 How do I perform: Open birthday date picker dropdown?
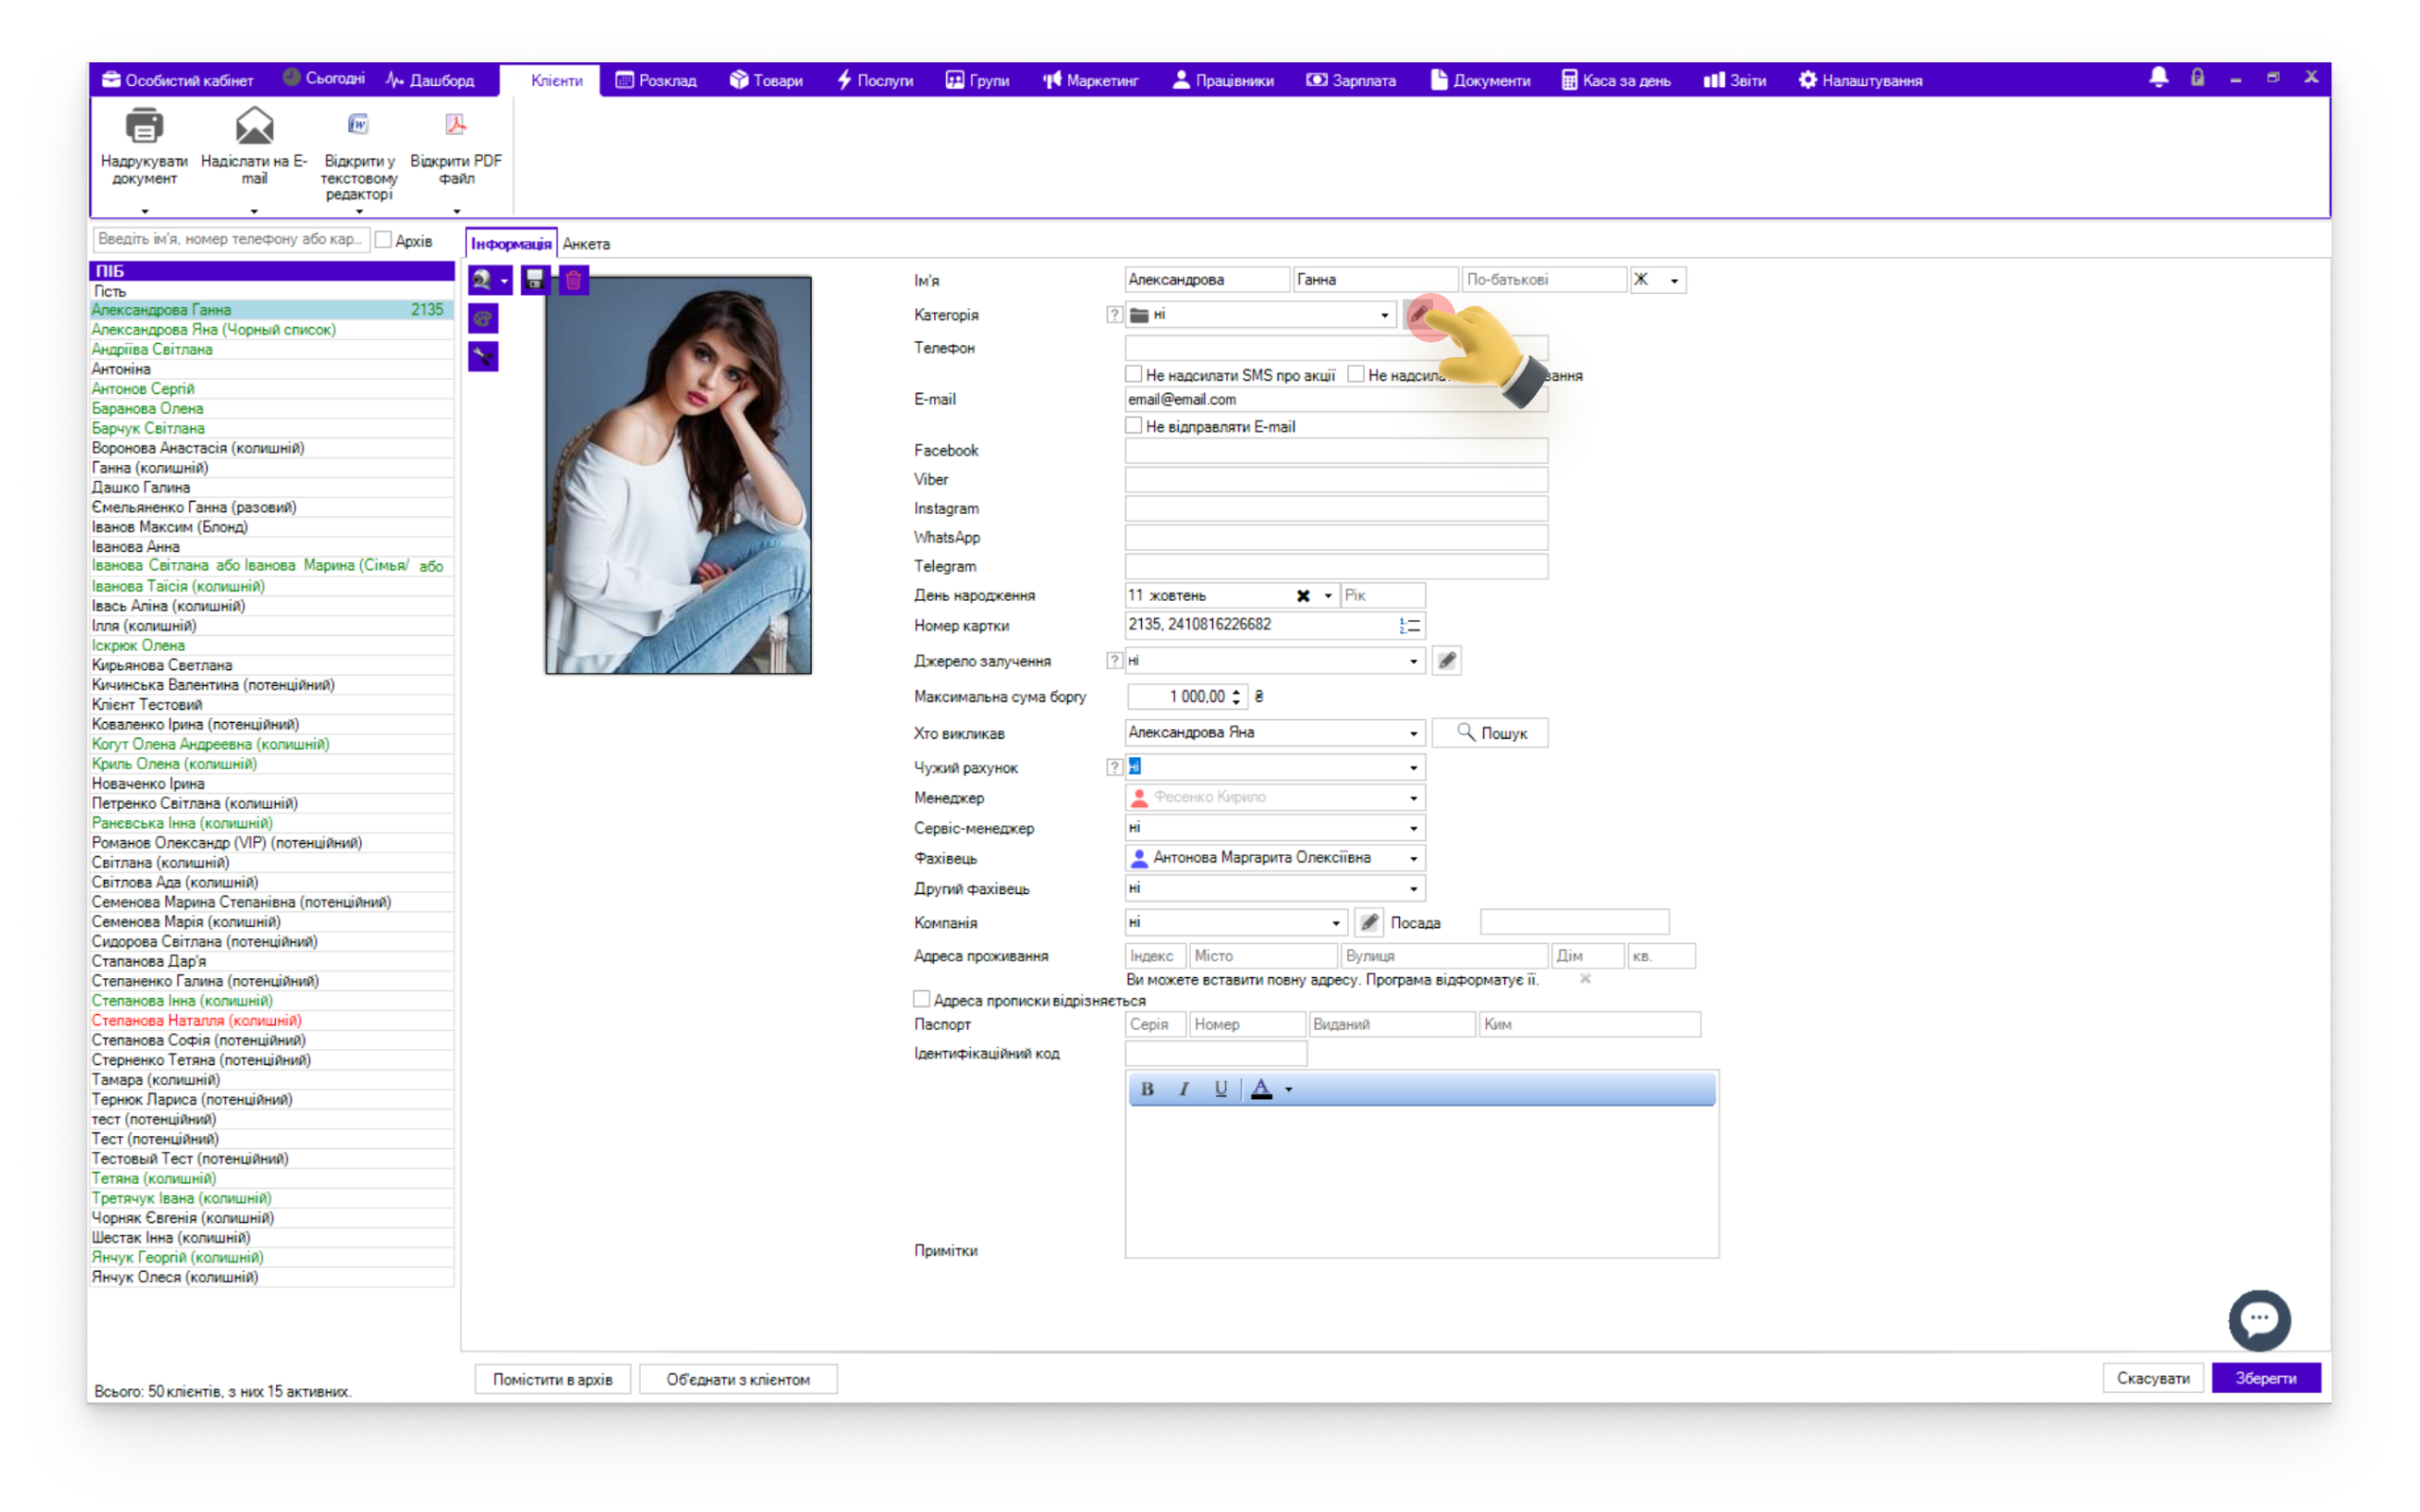click(x=1328, y=596)
